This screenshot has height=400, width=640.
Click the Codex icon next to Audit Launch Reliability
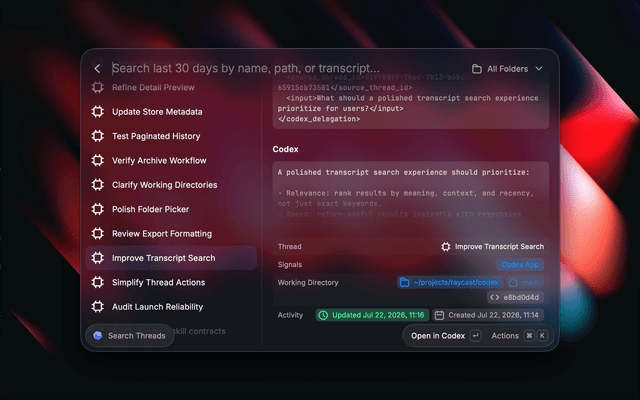click(x=98, y=307)
